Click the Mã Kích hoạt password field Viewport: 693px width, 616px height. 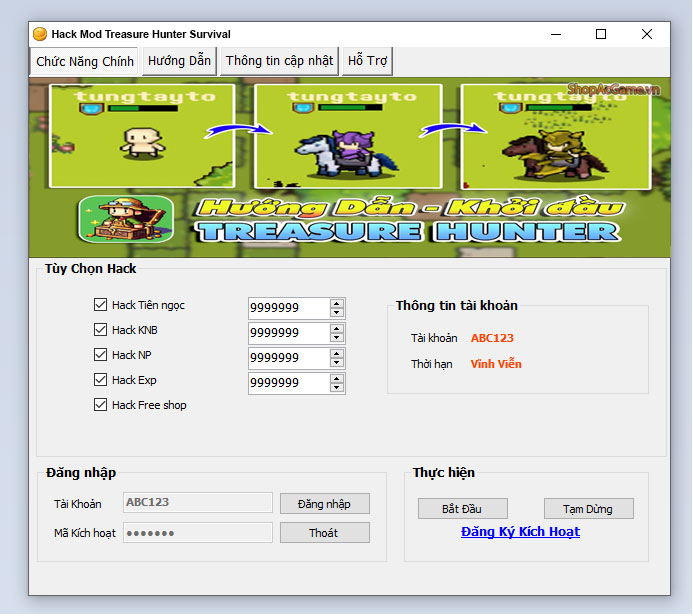(198, 533)
